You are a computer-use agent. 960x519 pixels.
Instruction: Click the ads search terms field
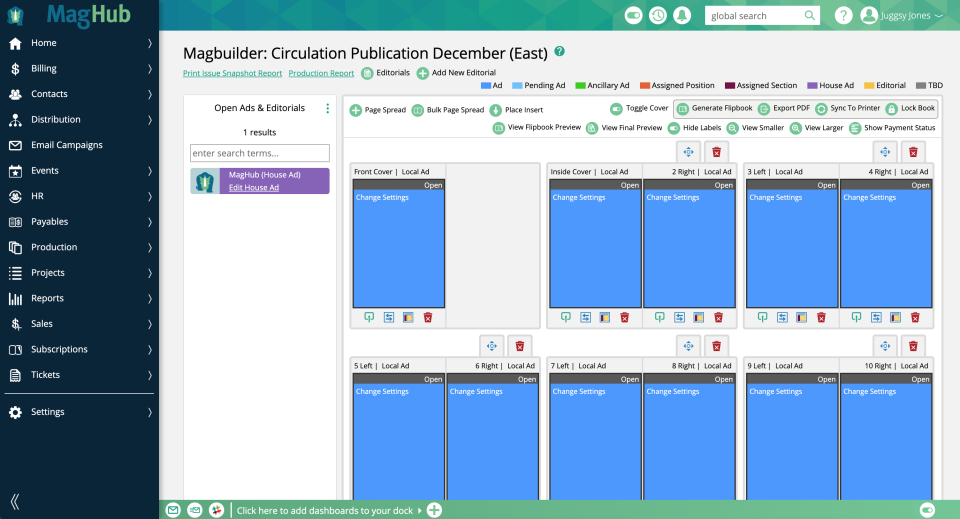[260, 153]
